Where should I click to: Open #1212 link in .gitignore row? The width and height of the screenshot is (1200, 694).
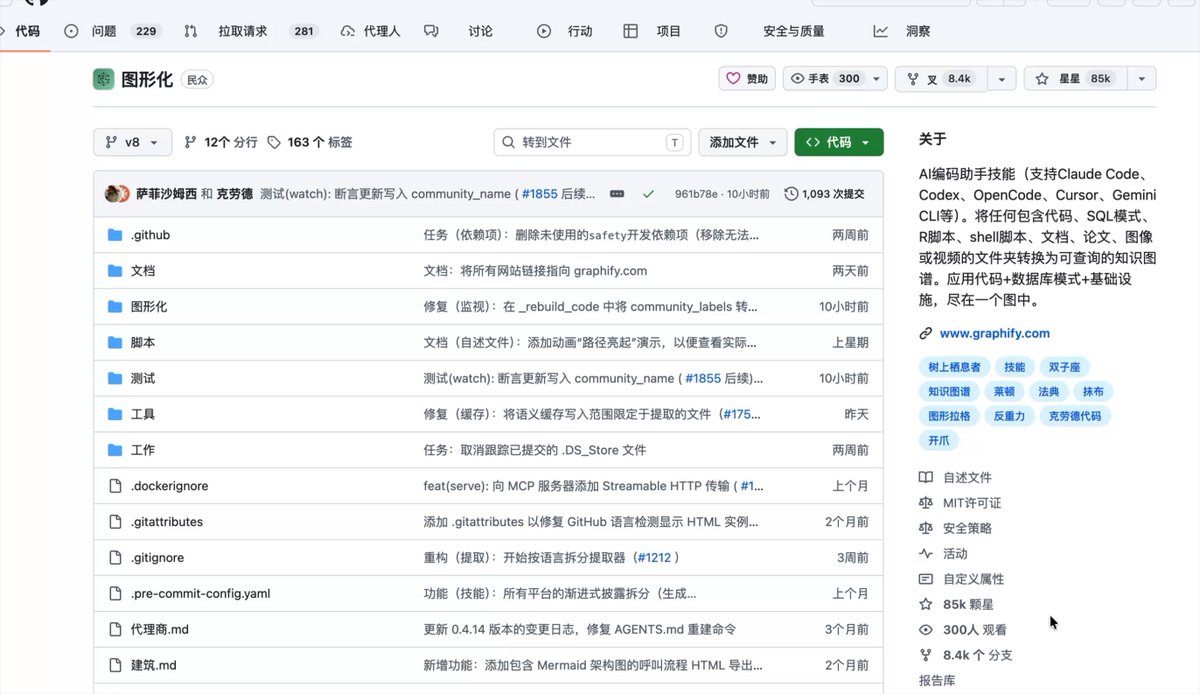pyautogui.click(x=653, y=558)
